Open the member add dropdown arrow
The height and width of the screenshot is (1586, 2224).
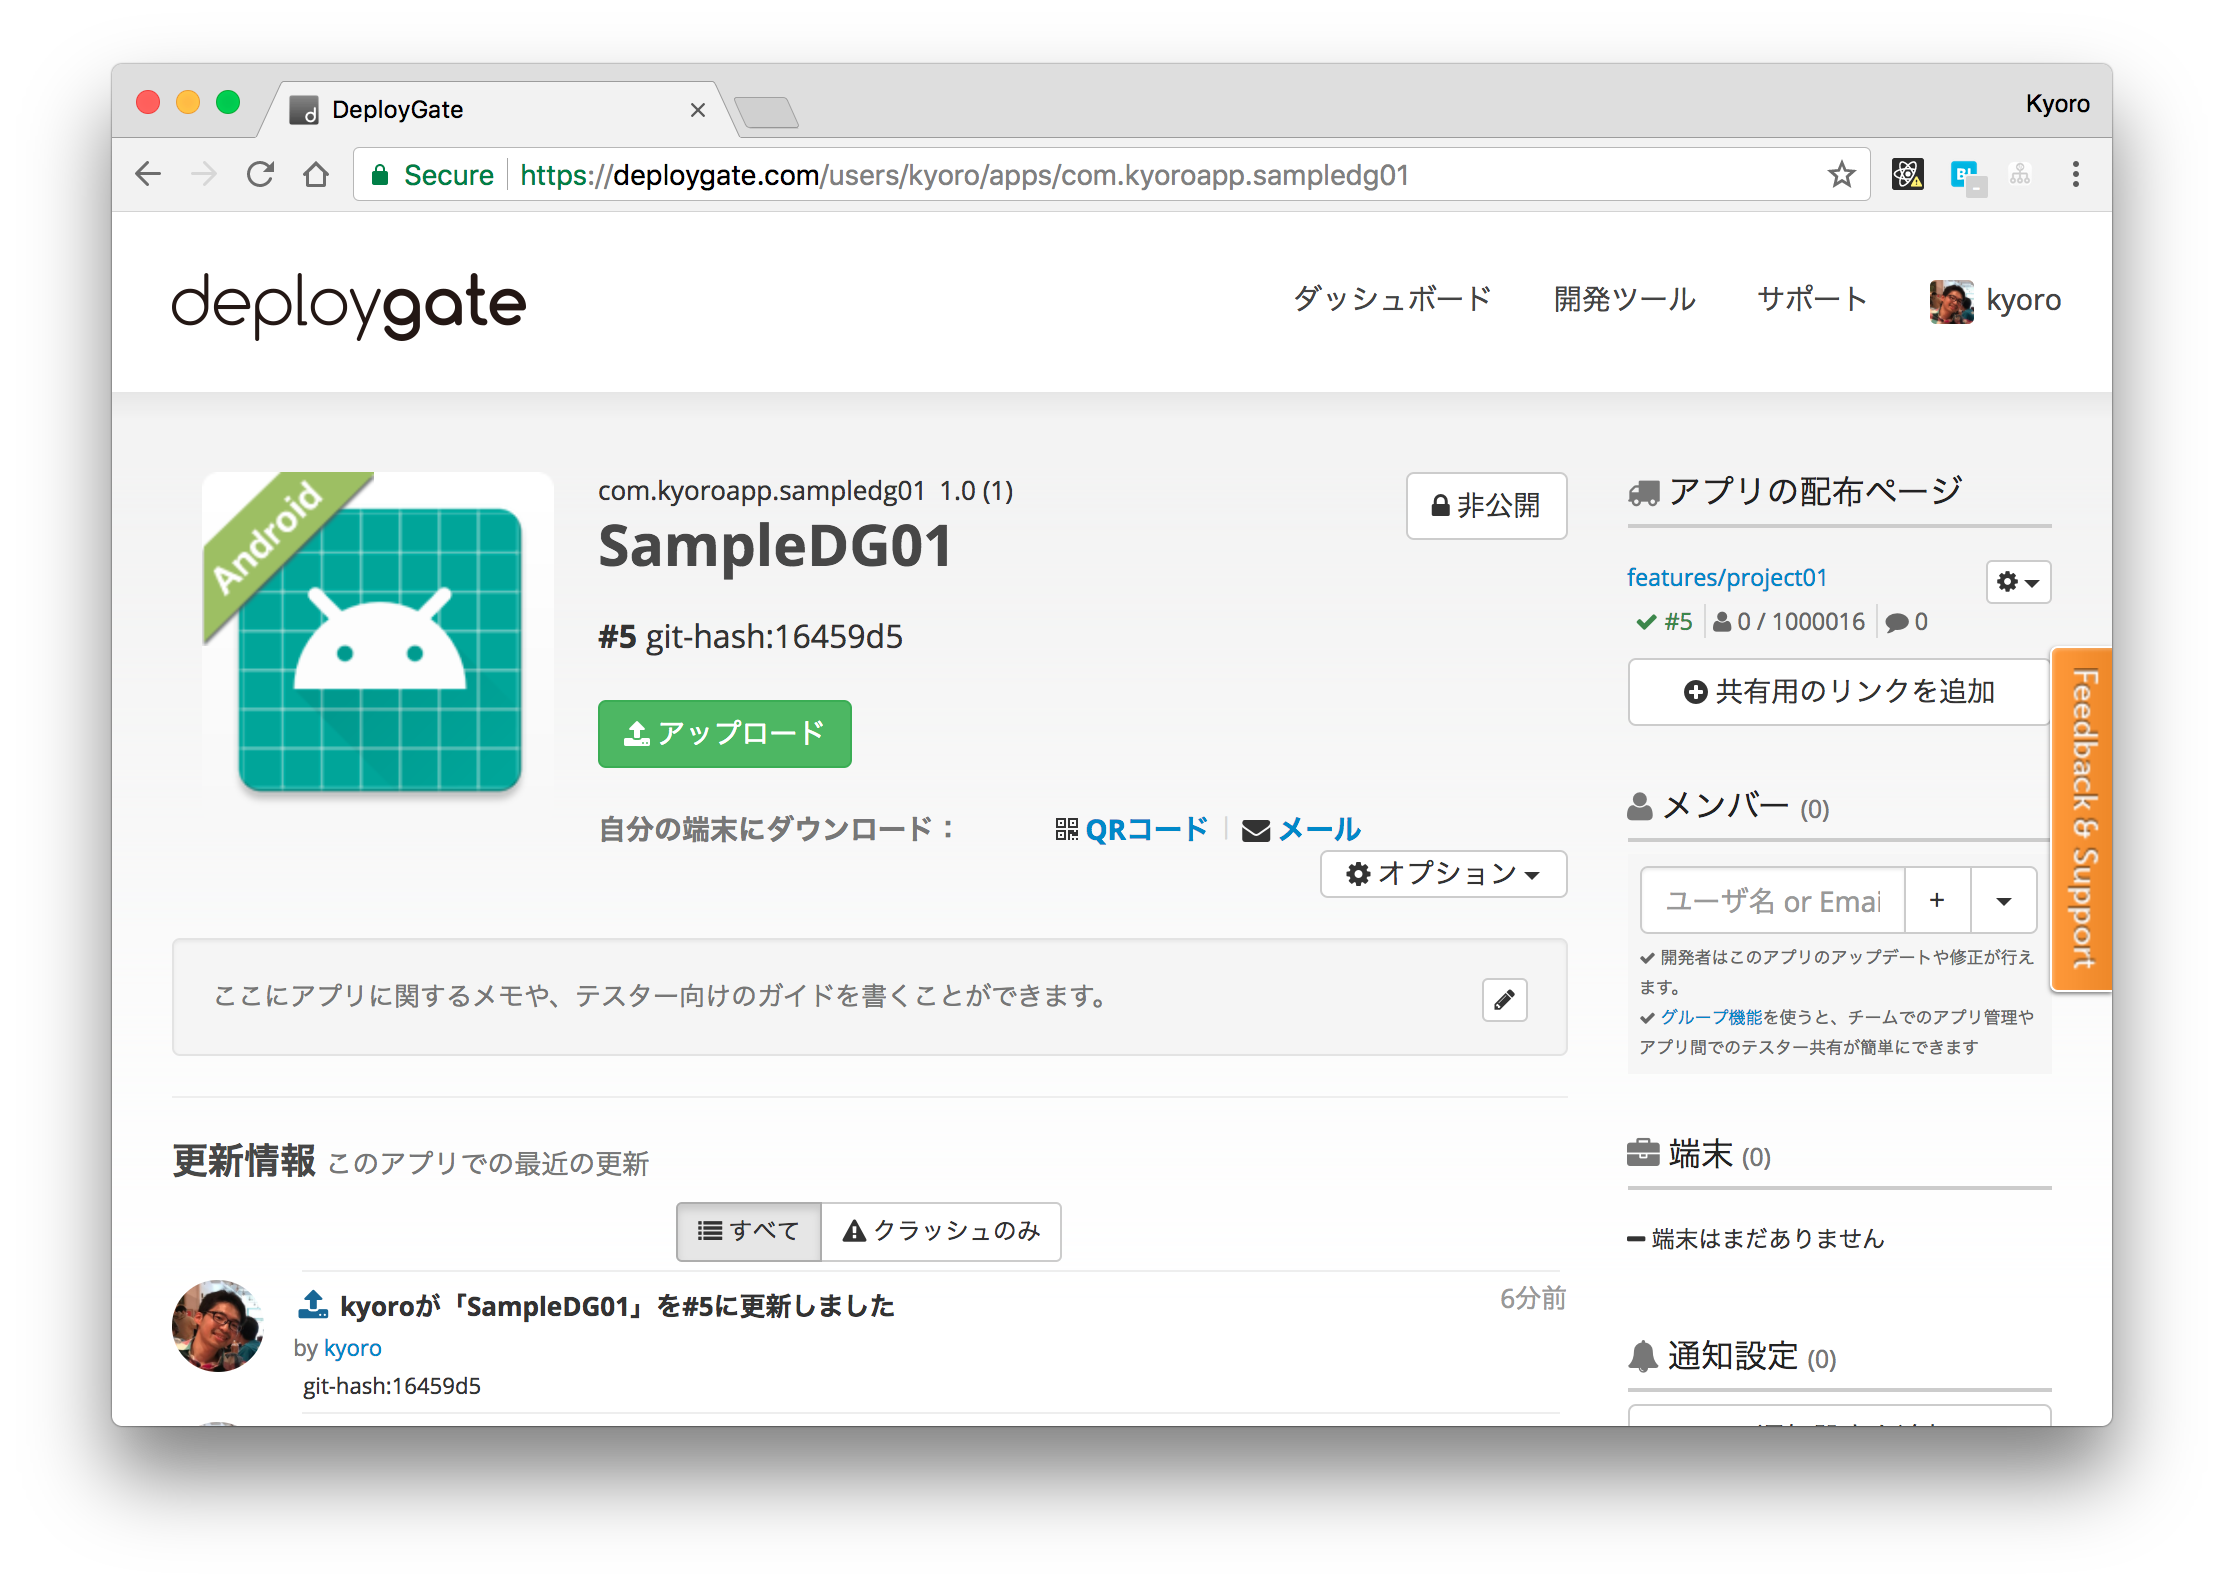2003,900
